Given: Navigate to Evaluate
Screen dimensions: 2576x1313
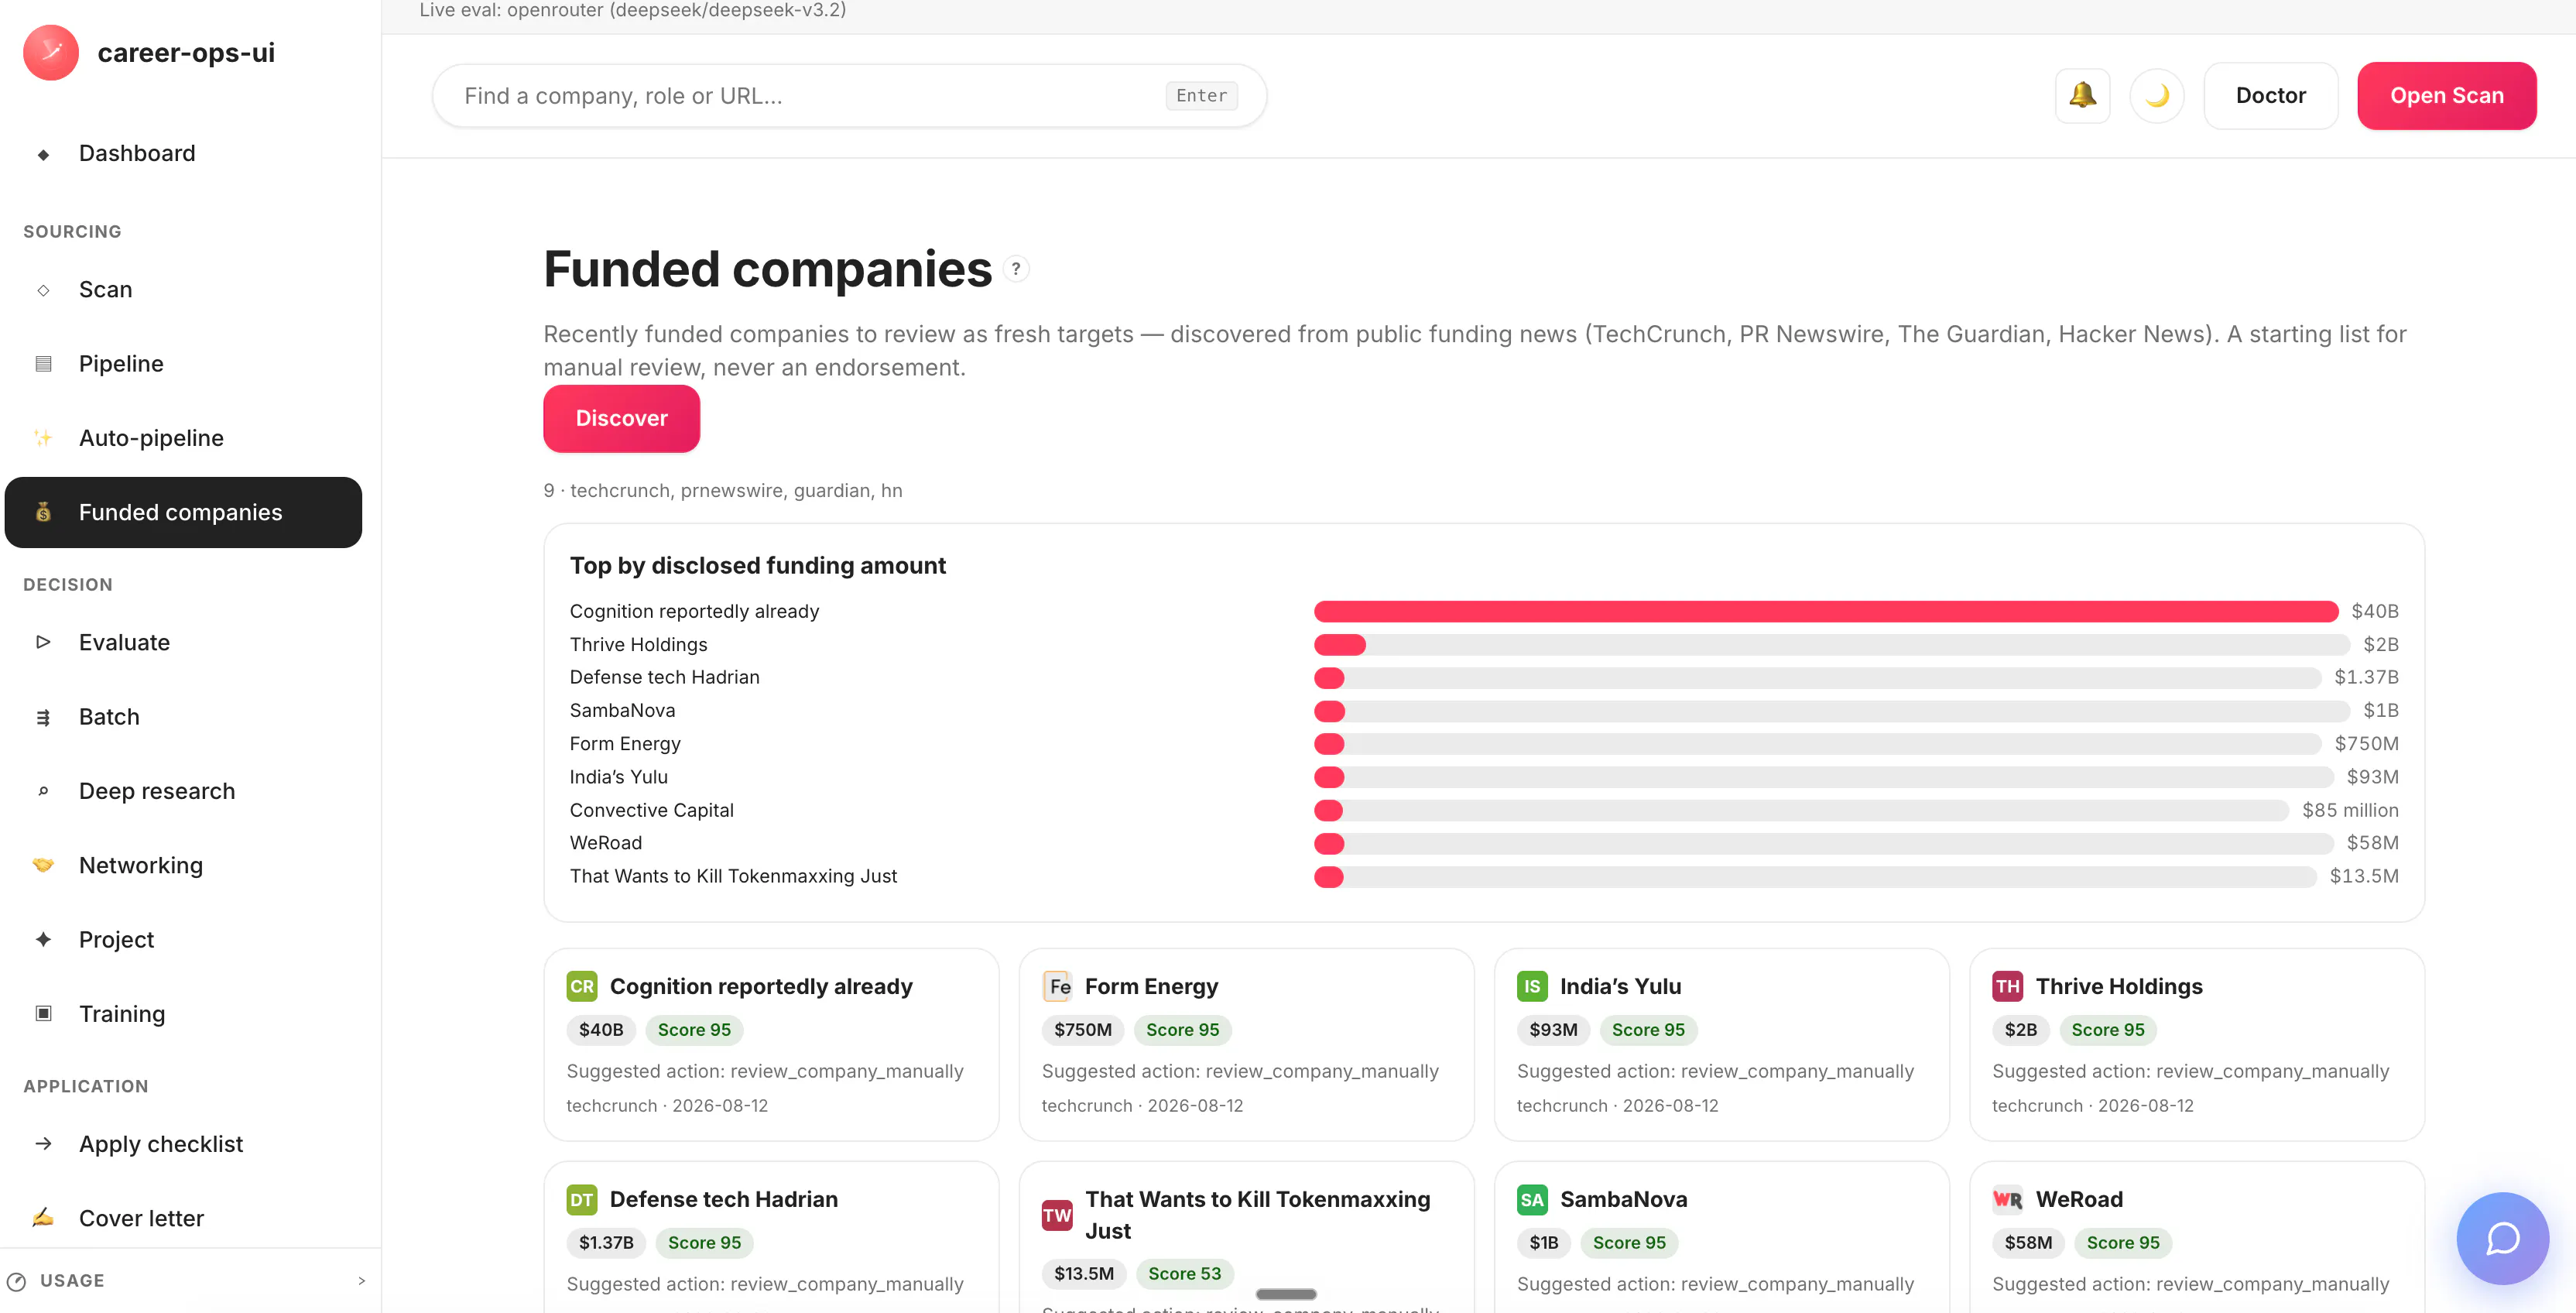Looking at the screenshot, I should 183,642.
